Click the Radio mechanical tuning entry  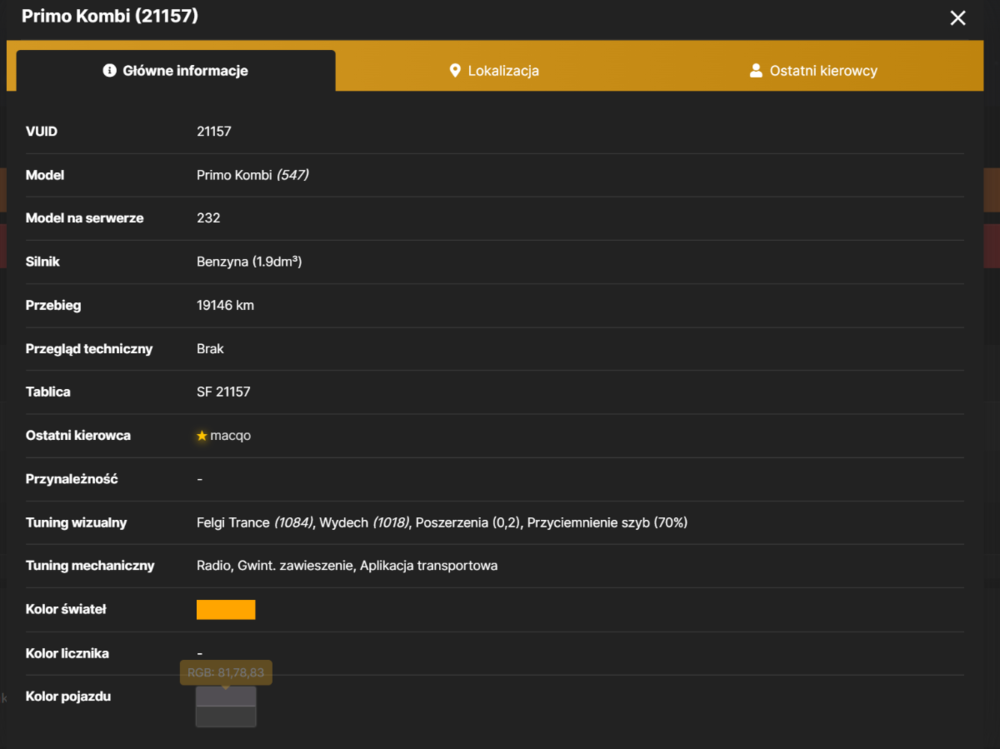point(214,566)
